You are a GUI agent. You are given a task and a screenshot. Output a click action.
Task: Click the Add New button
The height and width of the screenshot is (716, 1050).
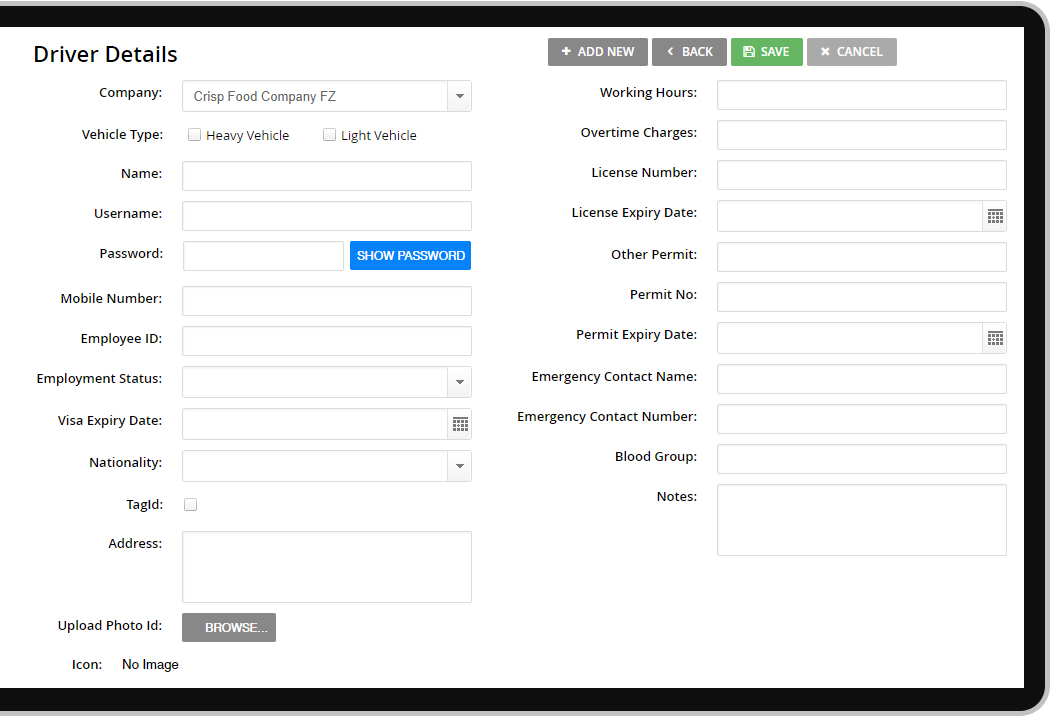597,52
